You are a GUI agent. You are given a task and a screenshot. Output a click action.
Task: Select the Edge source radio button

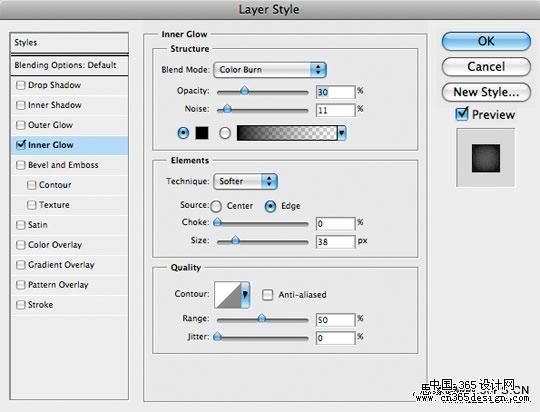click(x=270, y=206)
